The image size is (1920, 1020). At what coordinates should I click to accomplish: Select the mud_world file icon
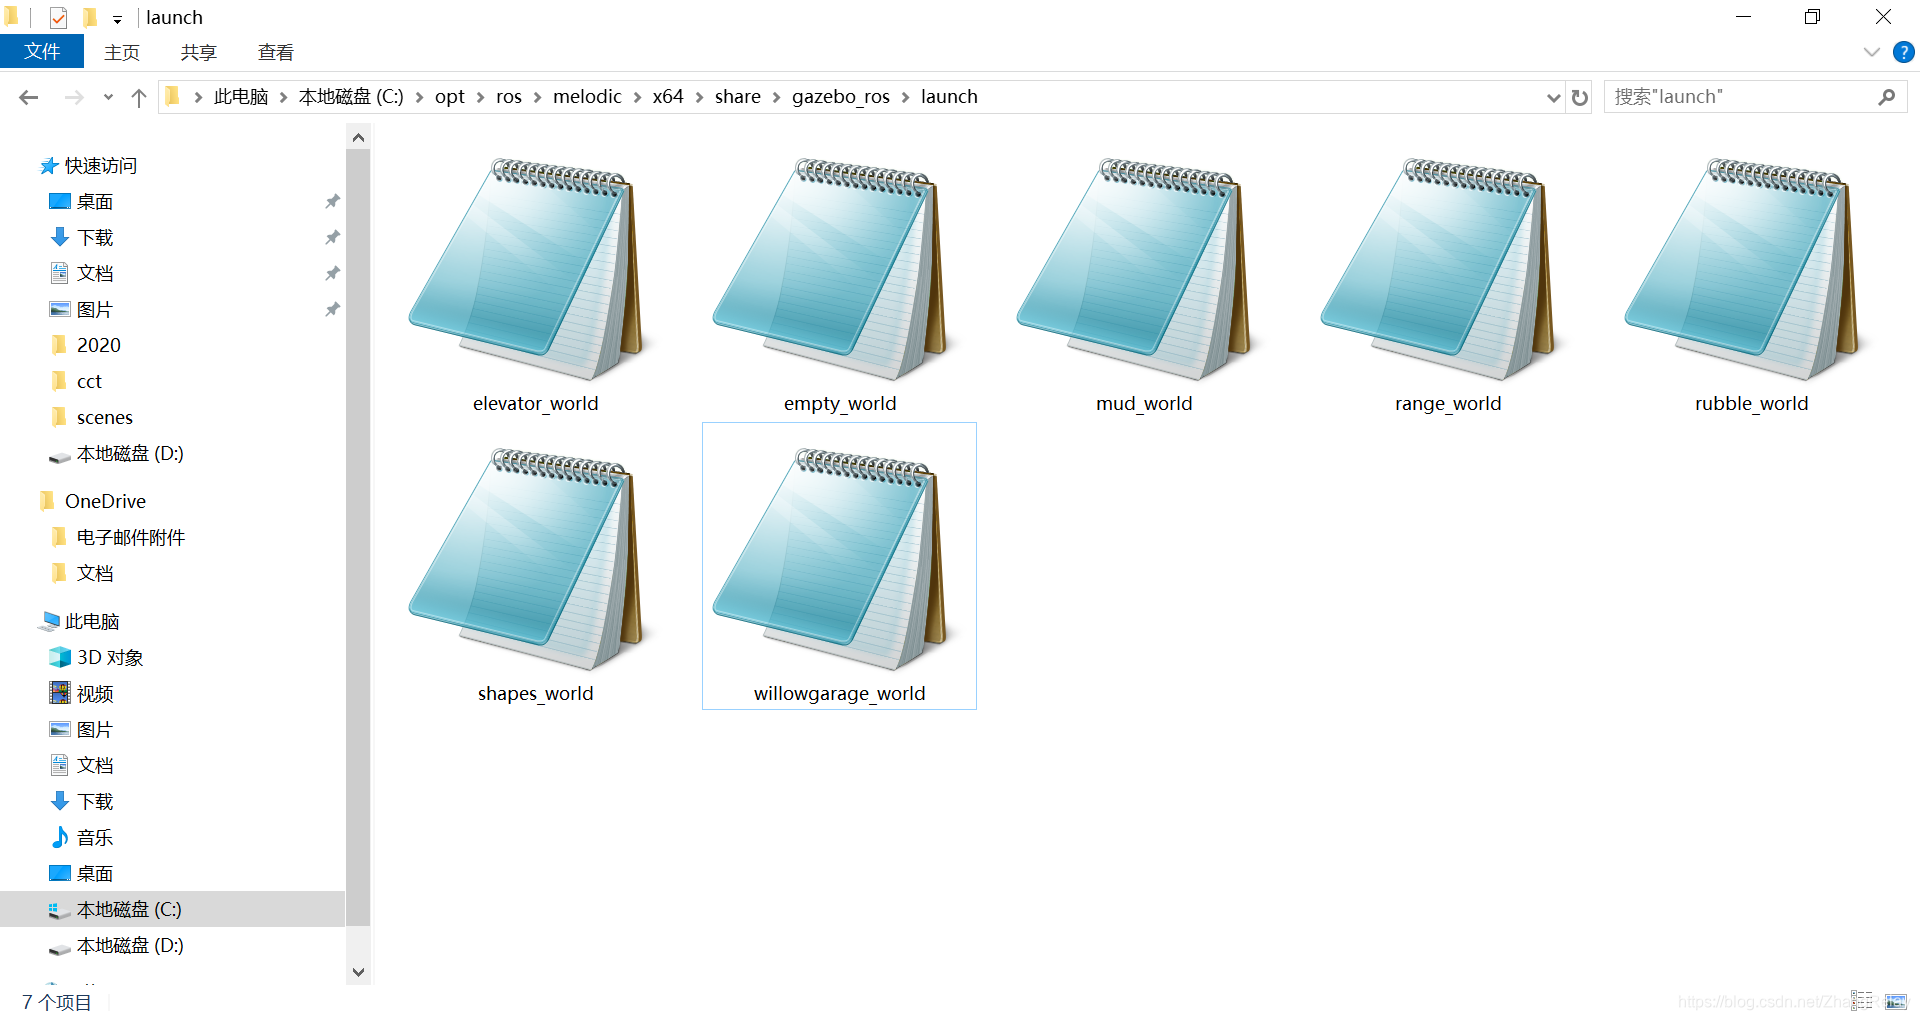click(x=1138, y=268)
